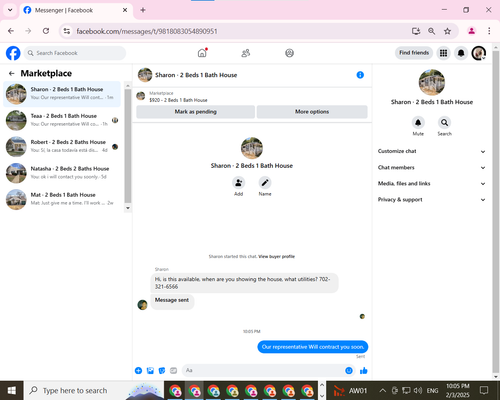
Task: Expand Customize chat section
Action: (x=432, y=151)
